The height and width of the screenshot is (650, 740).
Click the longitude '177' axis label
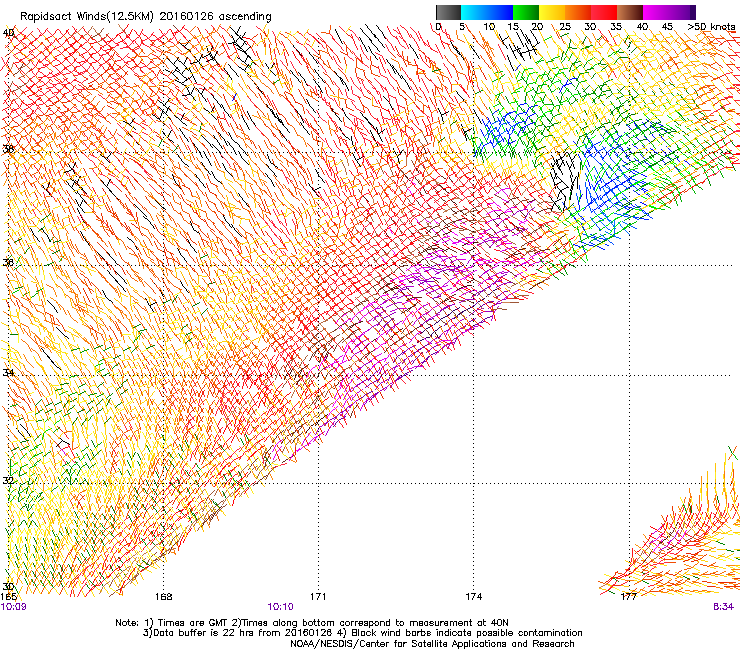click(x=628, y=597)
